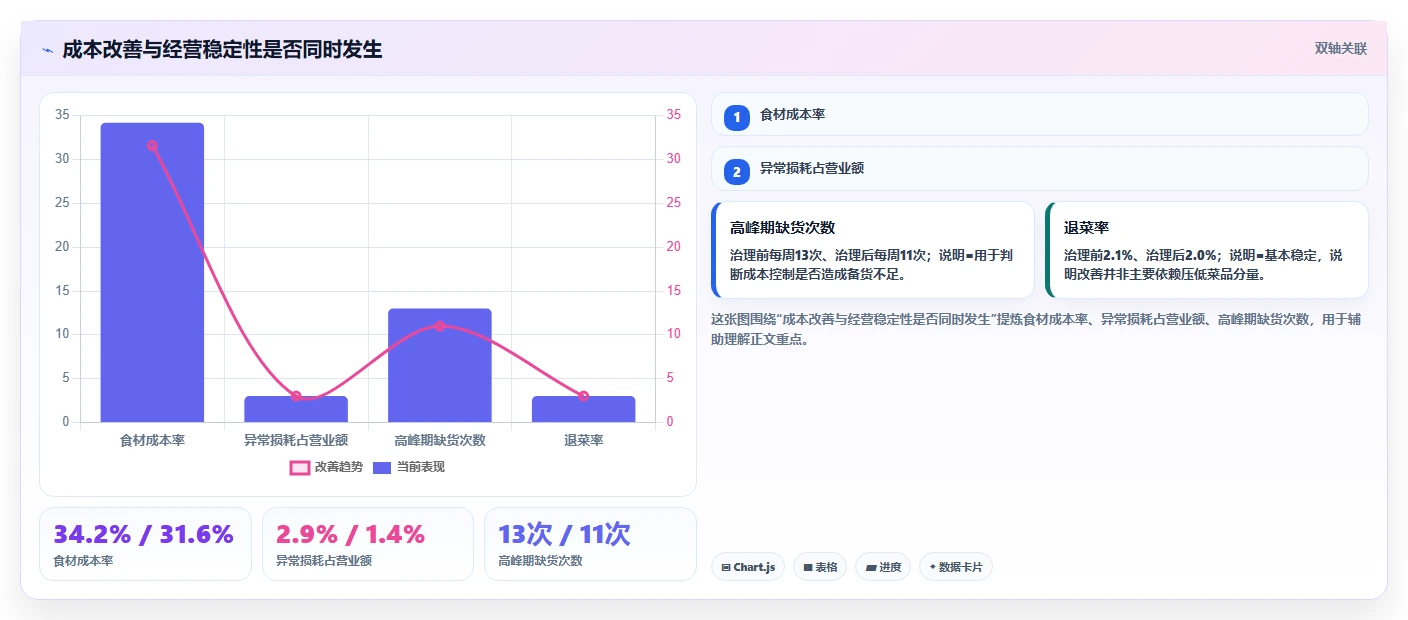Toggle the 当前表现 legend swatch

(x=382, y=467)
